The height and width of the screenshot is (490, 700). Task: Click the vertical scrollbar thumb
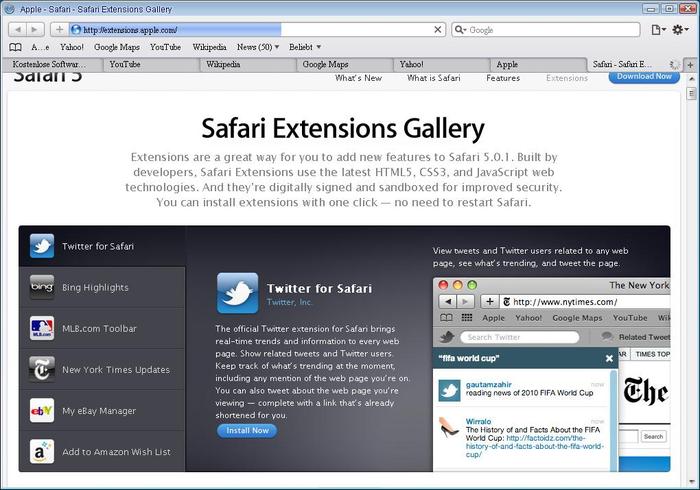click(x=692, y=93)
